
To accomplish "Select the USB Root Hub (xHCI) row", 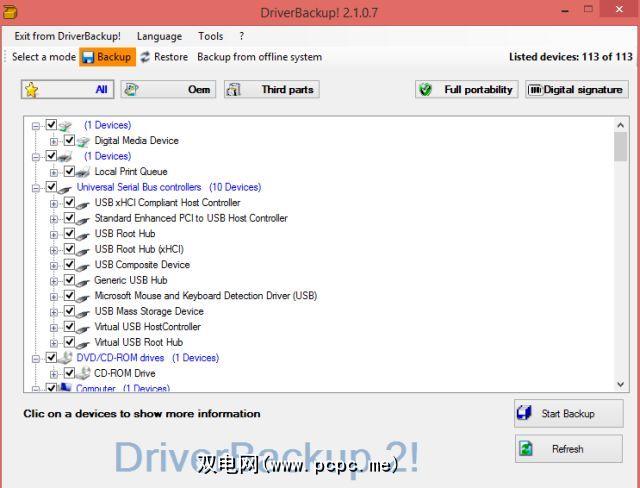I will pyautogui.click(x=139, y=249).
